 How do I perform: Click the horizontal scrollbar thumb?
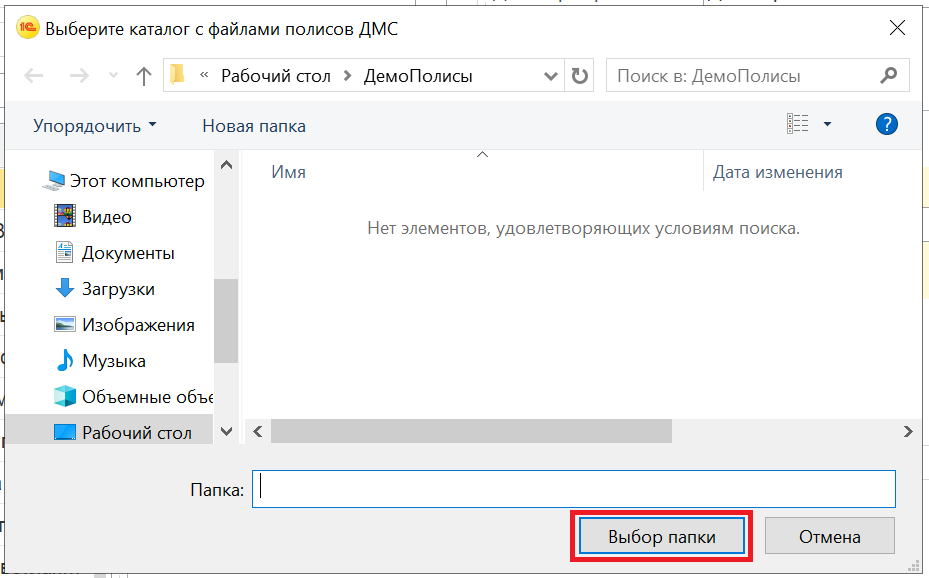pos(470,431)
